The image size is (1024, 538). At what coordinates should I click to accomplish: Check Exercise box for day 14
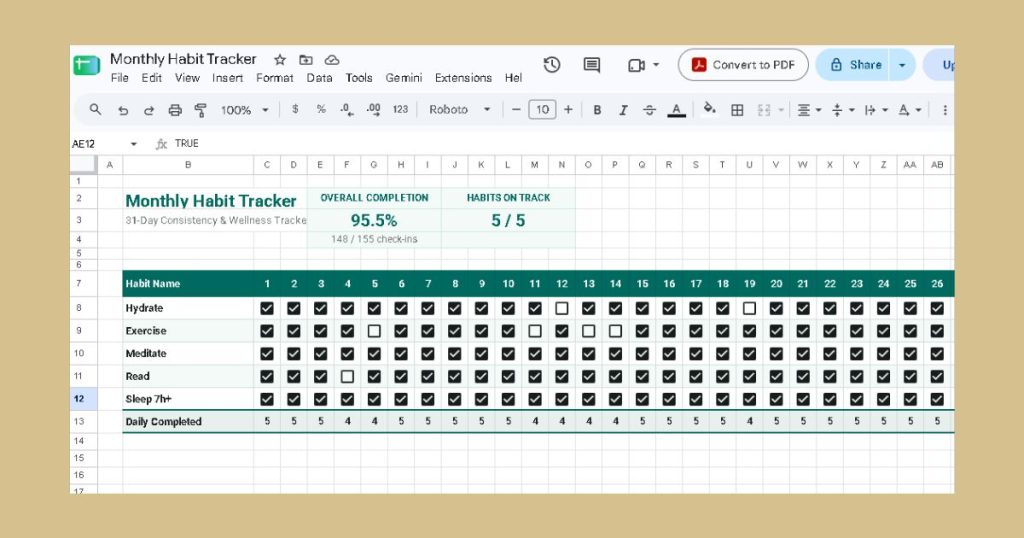[615, 331]
